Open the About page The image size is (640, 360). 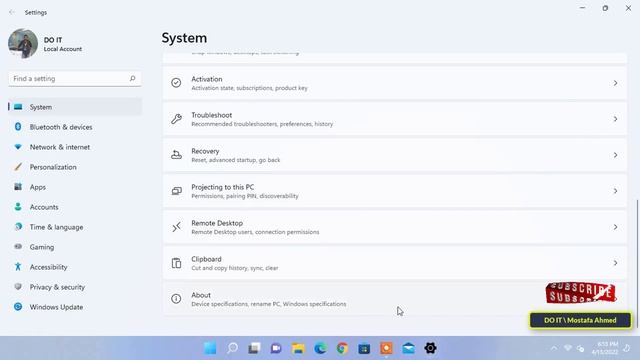tap(395, 299)
